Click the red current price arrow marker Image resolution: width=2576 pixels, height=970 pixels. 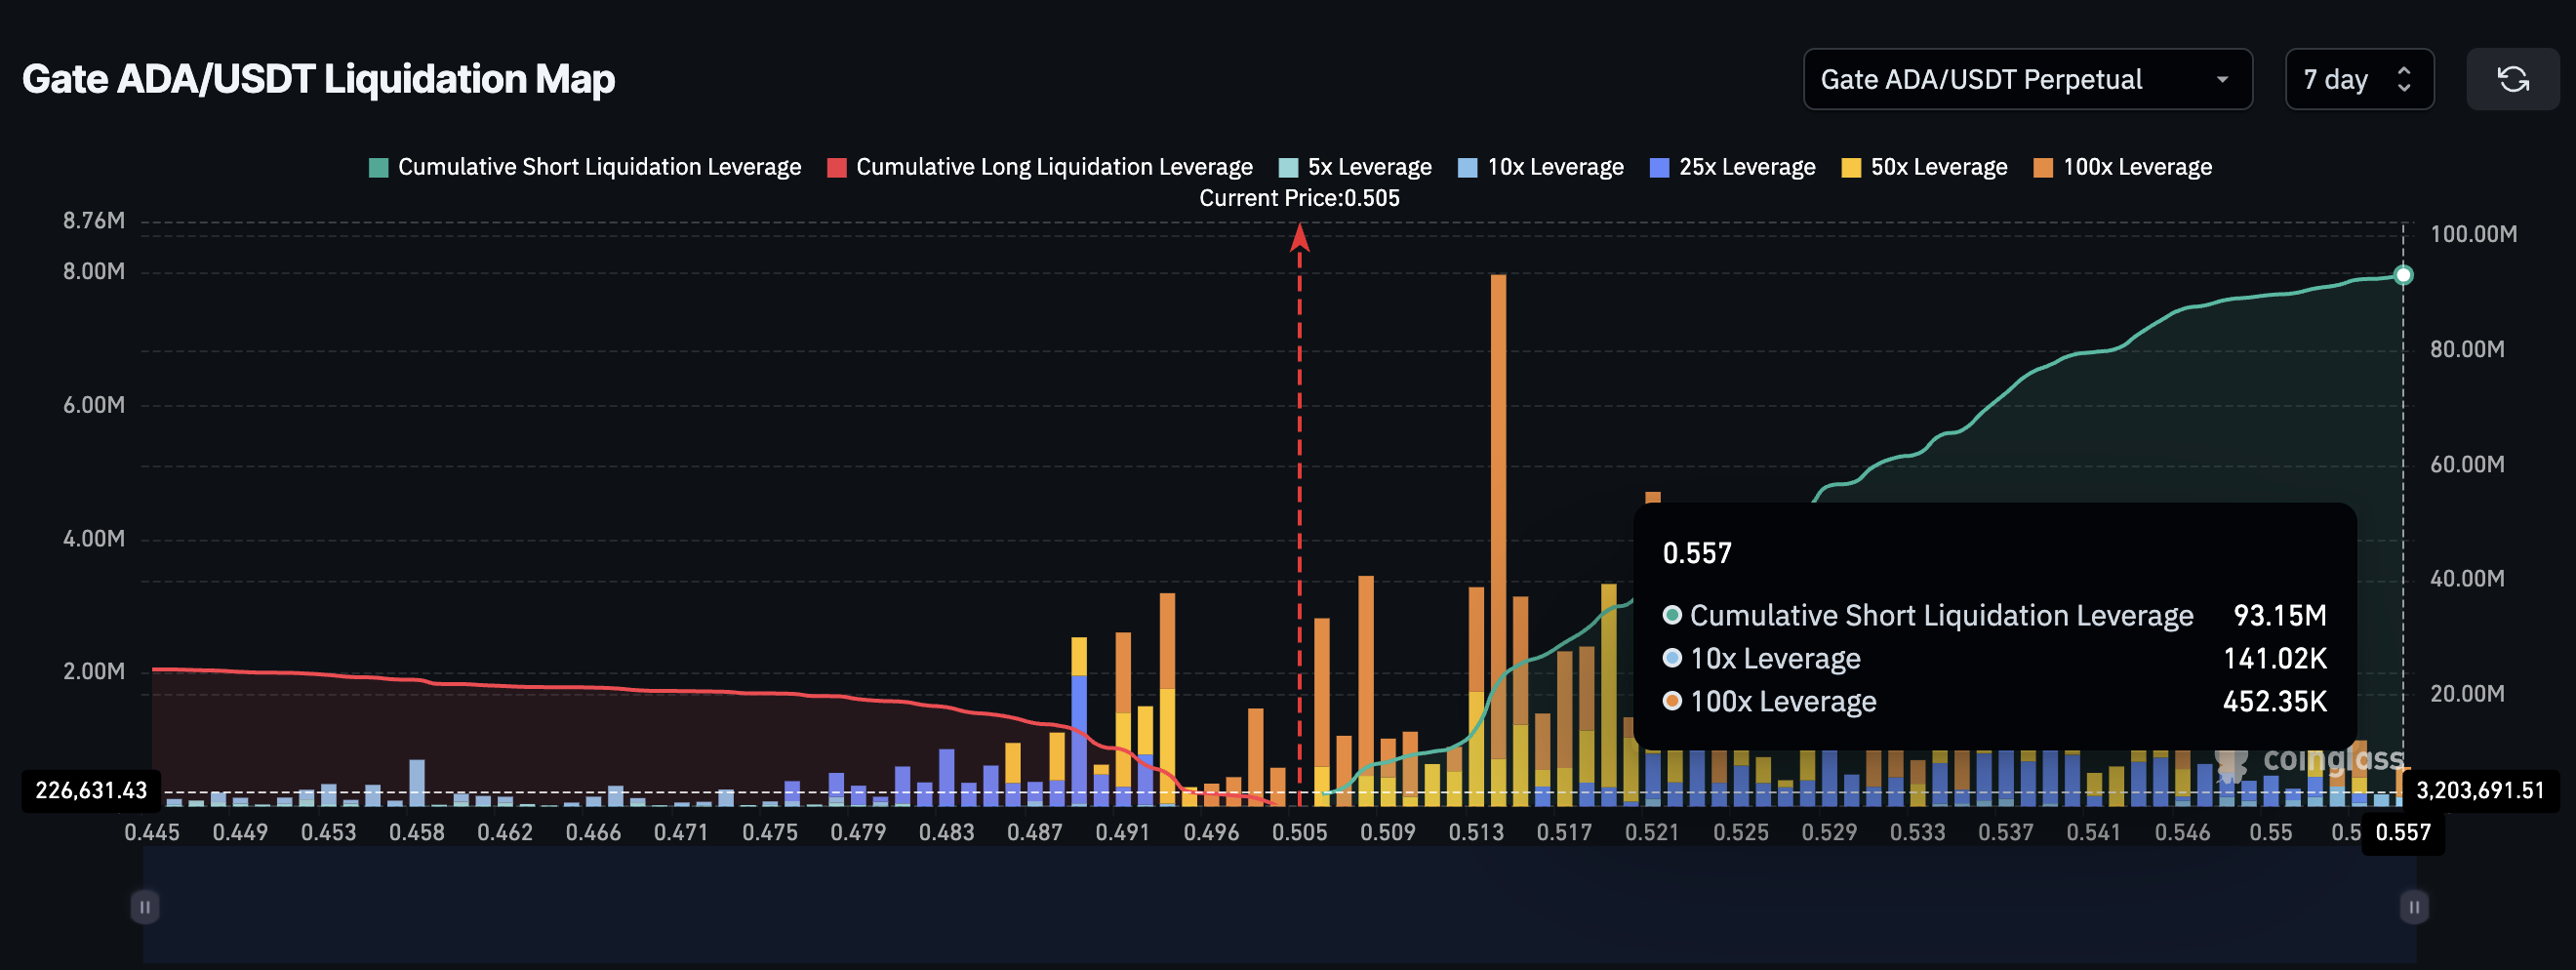tap(1300, 240)
